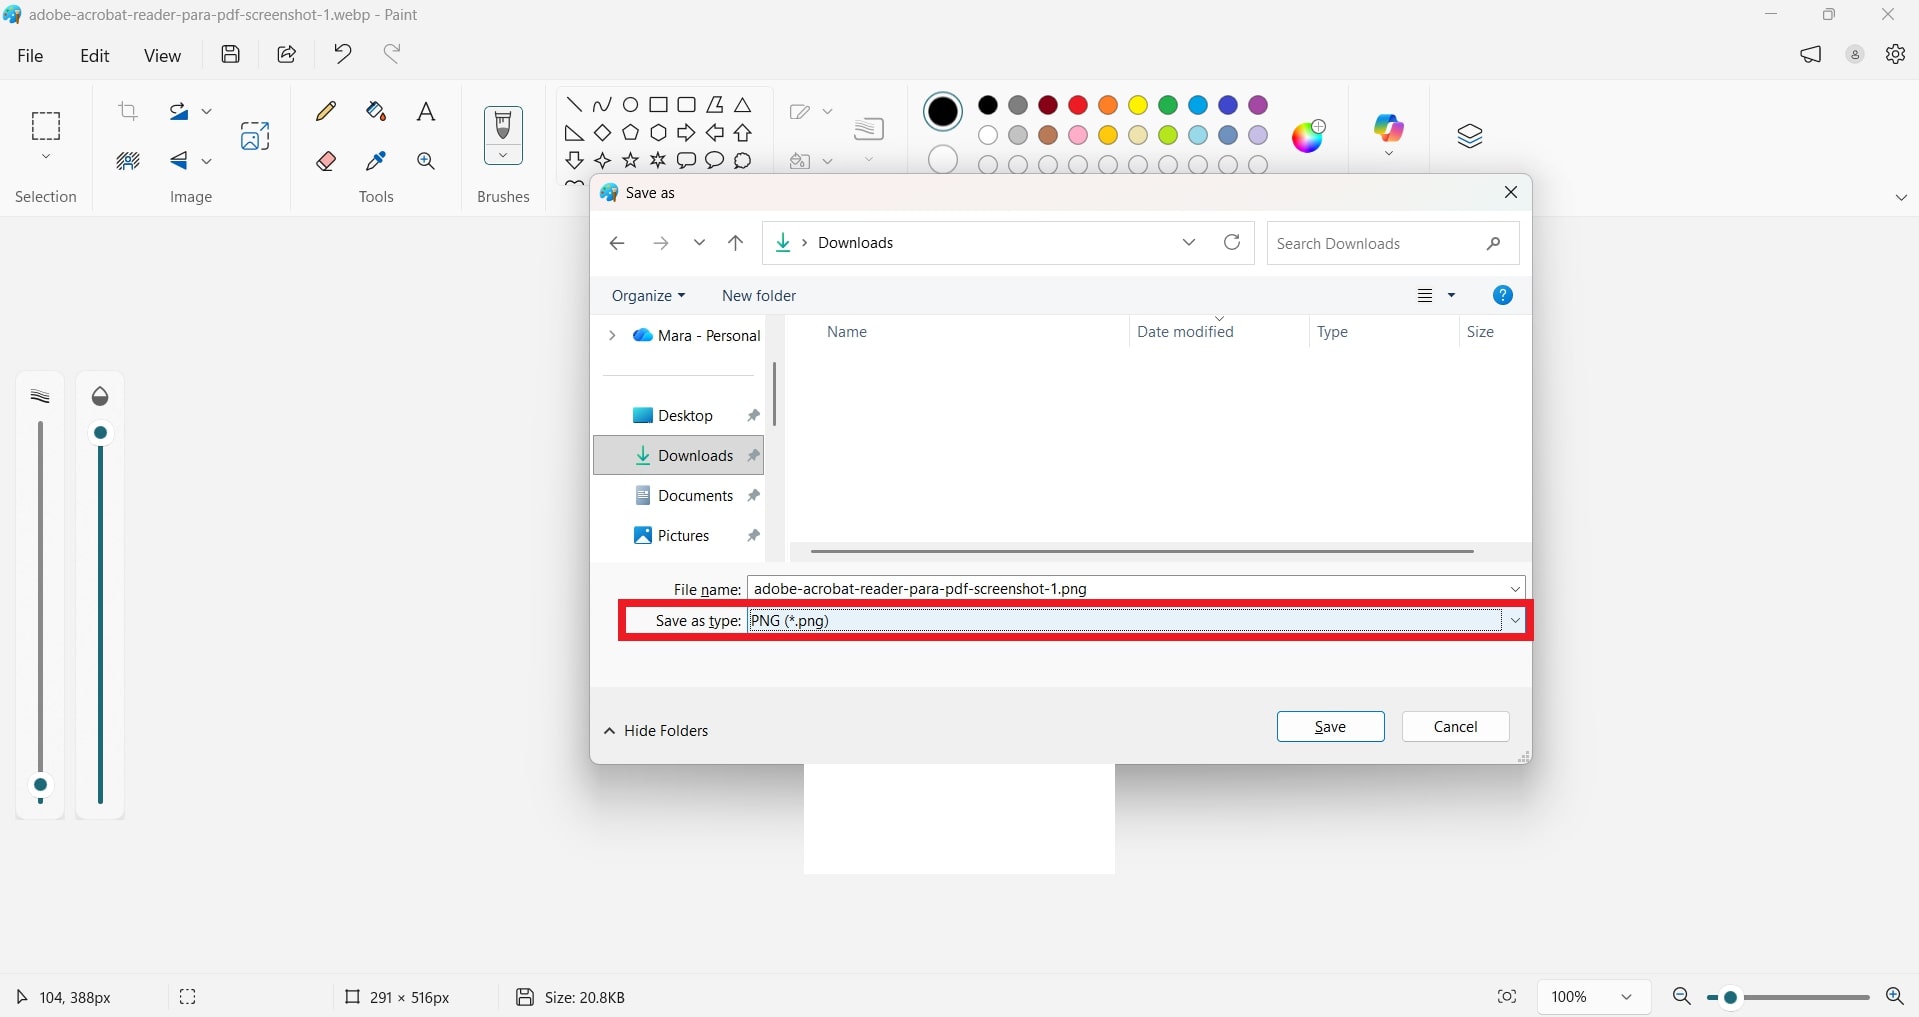The width and height of the screenshot is (1919, 1017).
Task: Open the Save as type dropdown
Action: [x=1516, y=621]
